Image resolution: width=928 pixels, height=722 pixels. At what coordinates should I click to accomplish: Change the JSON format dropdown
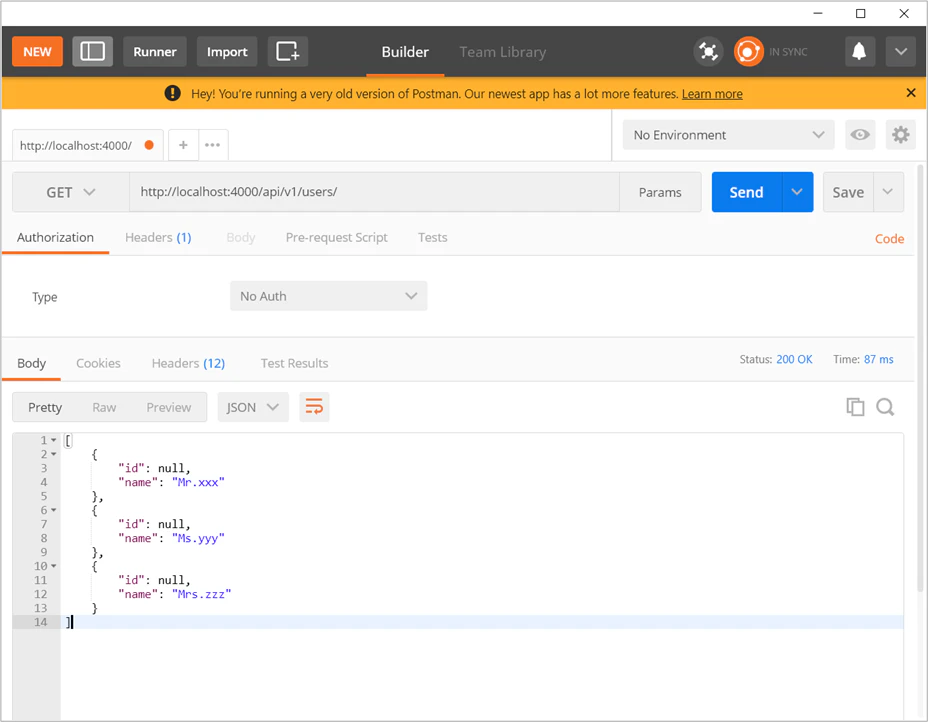pos(253,407)
